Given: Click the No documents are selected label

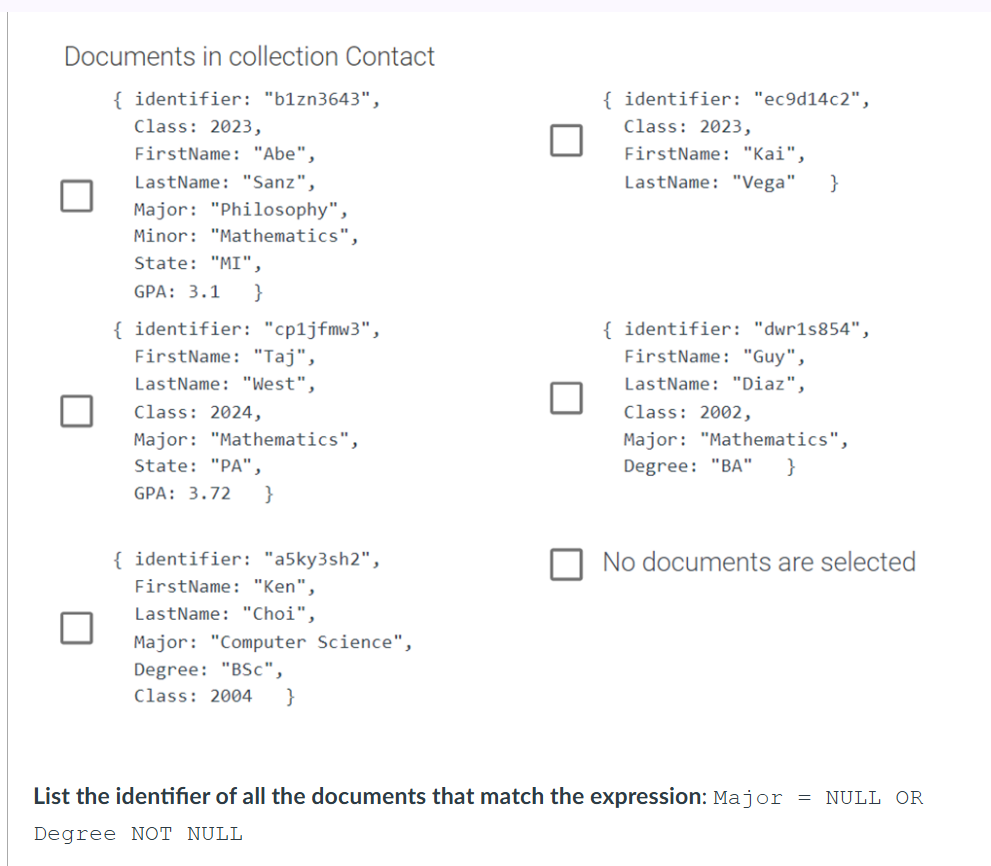Looking at the screenshot, I should (756, 562).
